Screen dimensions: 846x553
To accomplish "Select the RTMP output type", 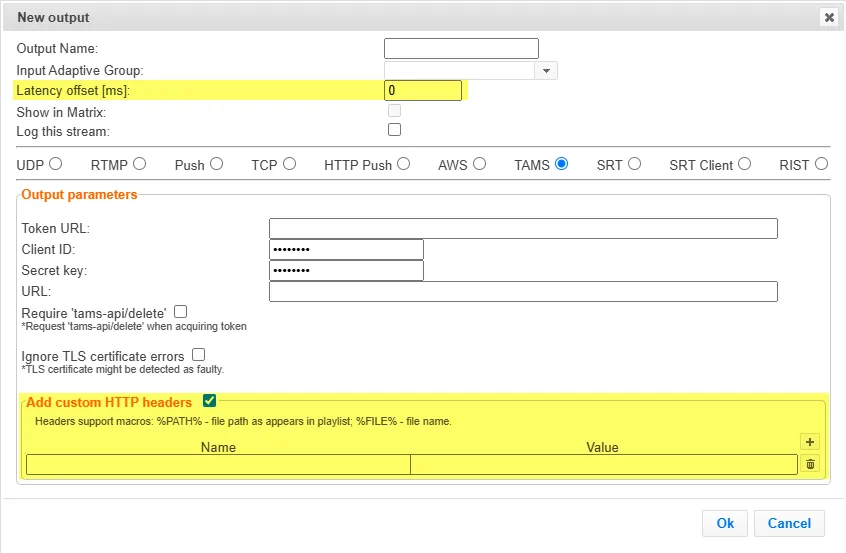I will (x=140, y=163).
